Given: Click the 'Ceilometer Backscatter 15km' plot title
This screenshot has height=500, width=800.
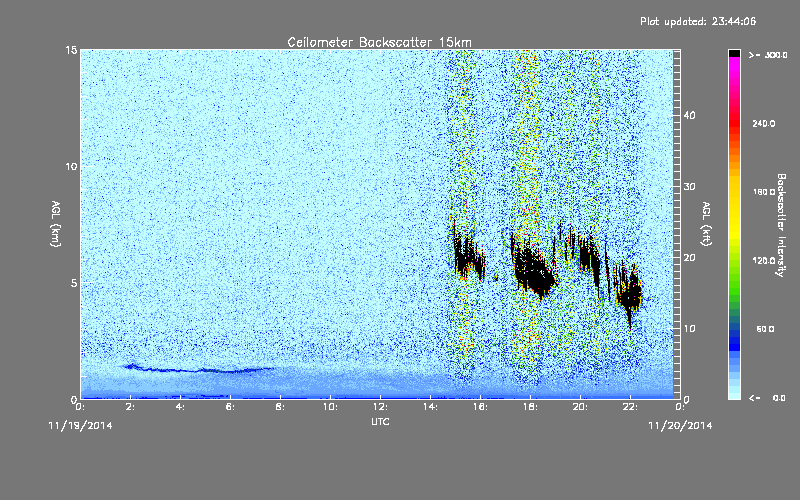Looking at the screenshot, I should point(379,42).
